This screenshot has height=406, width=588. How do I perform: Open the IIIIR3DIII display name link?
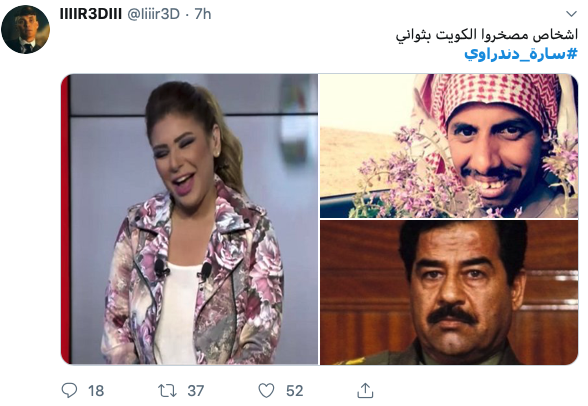coord(90,14)
